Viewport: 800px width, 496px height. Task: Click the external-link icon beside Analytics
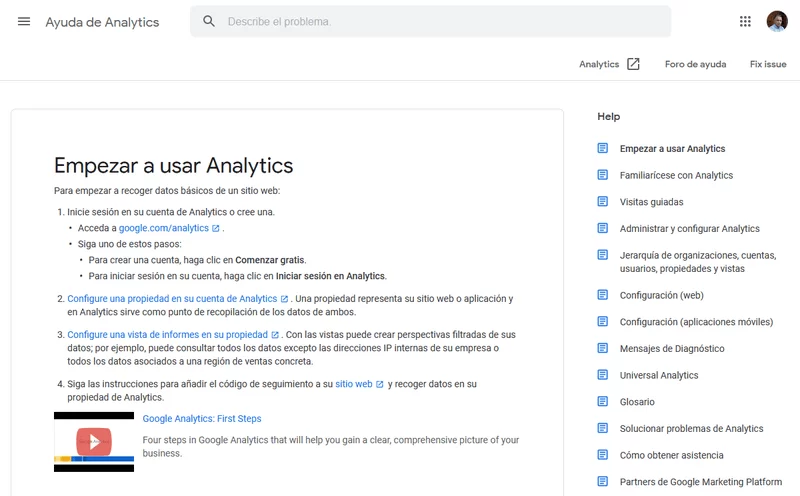click(633, 64)
